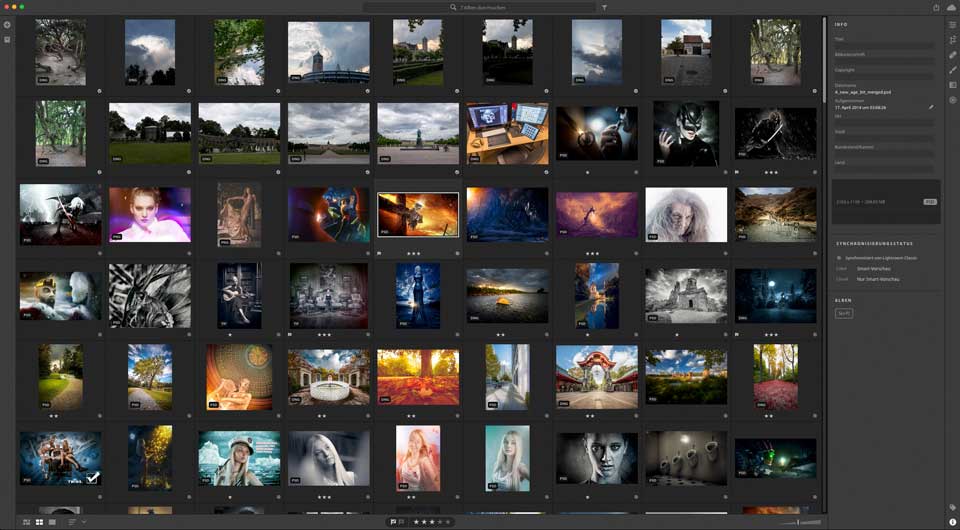Open Add Photos from left sidebar
Screen dimensions: 960x530
coord(7,25)
